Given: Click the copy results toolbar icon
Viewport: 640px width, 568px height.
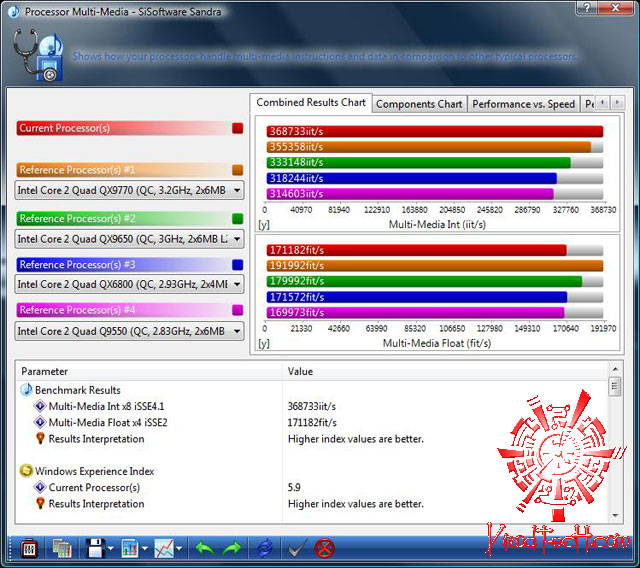Looking at the screenshot, I should [x=61, y=548].
